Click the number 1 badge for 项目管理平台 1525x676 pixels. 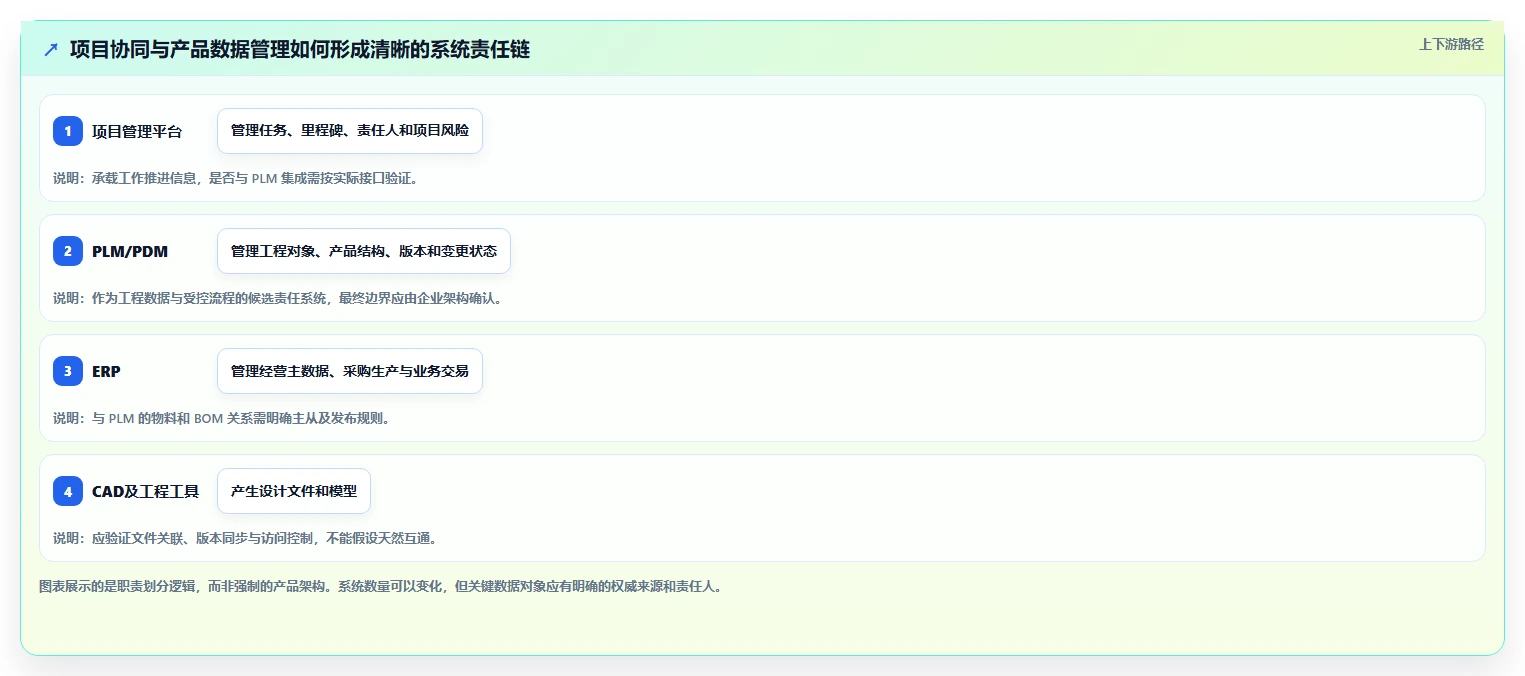(x=68, y=131)
